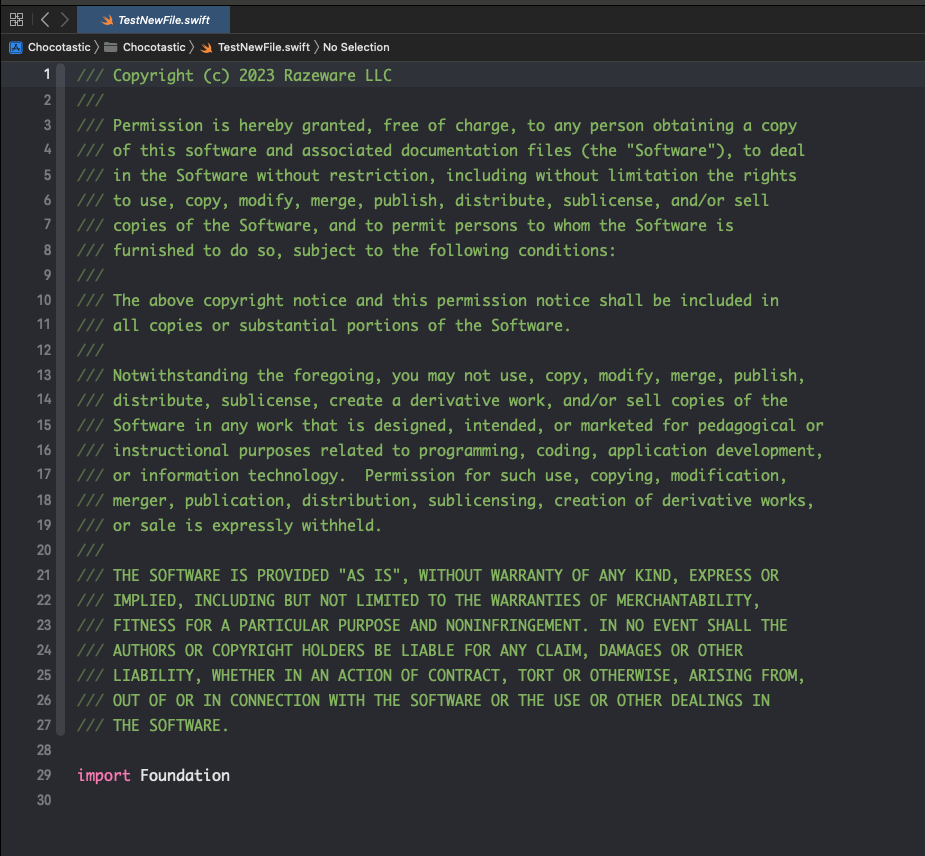The image size is (925, 856).
Task: Click 'or sale is expressly withheld.' text
Action: pos(247,526)
